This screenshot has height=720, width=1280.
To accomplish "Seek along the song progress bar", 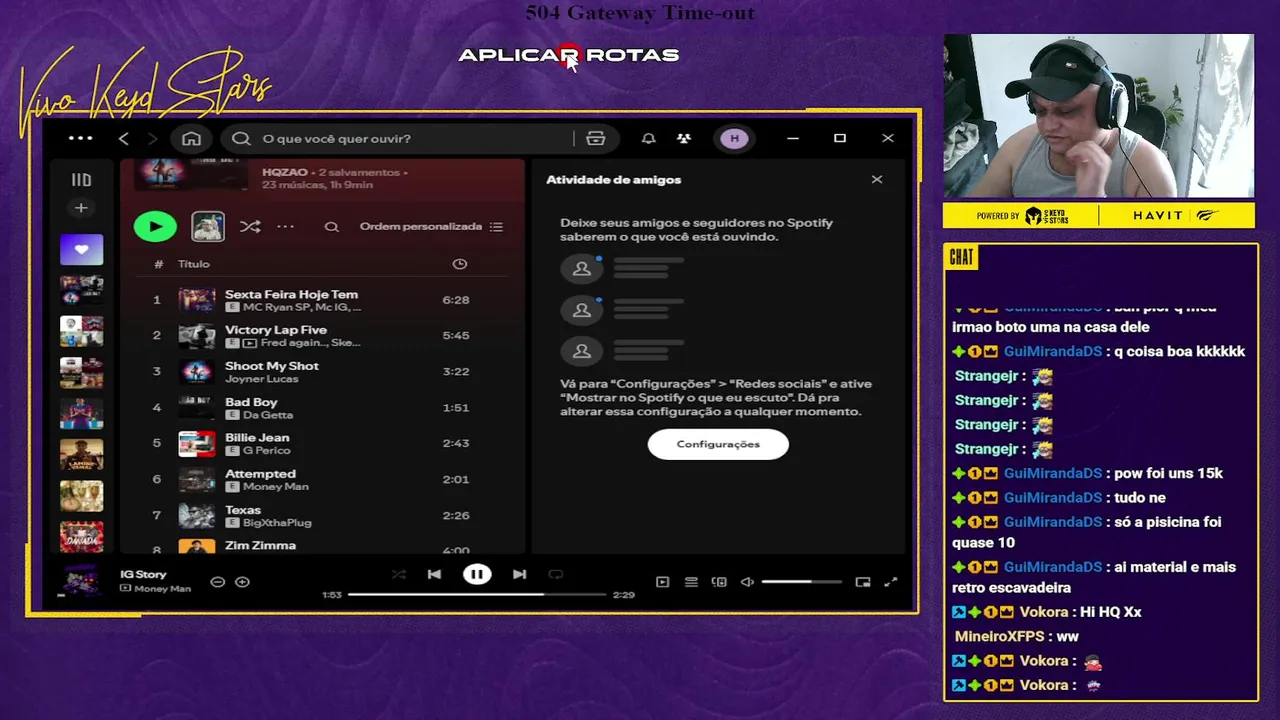I will (477, 595).
